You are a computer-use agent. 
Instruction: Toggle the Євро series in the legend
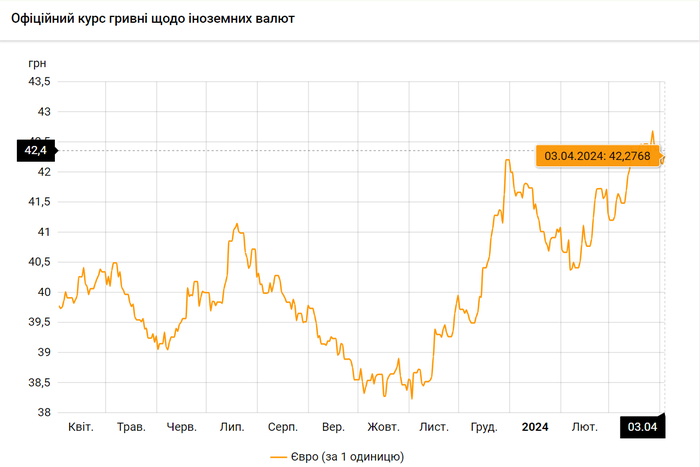pyautogui.click(x=346, y=456)
